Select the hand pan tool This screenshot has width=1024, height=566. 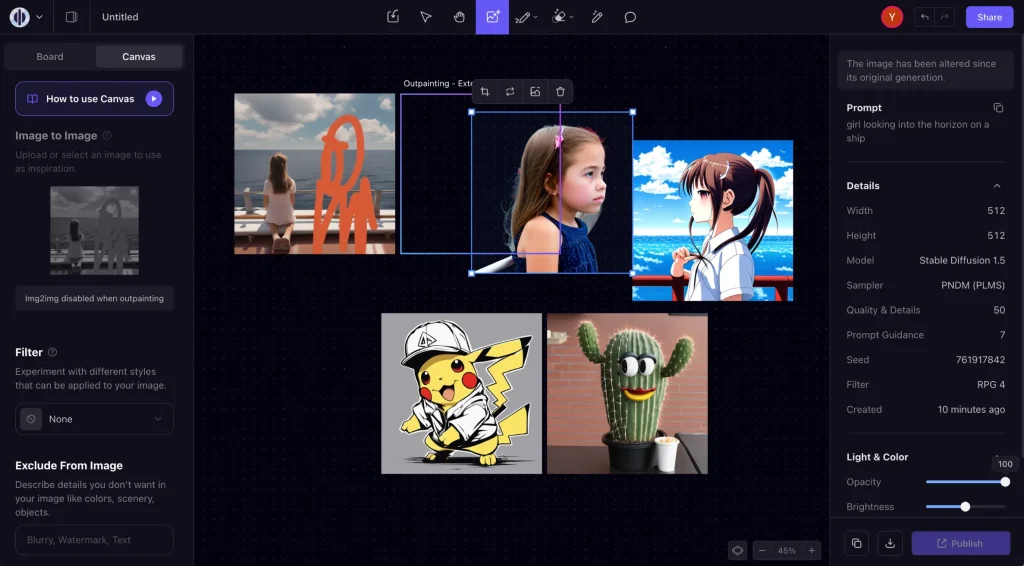(459, 17)
